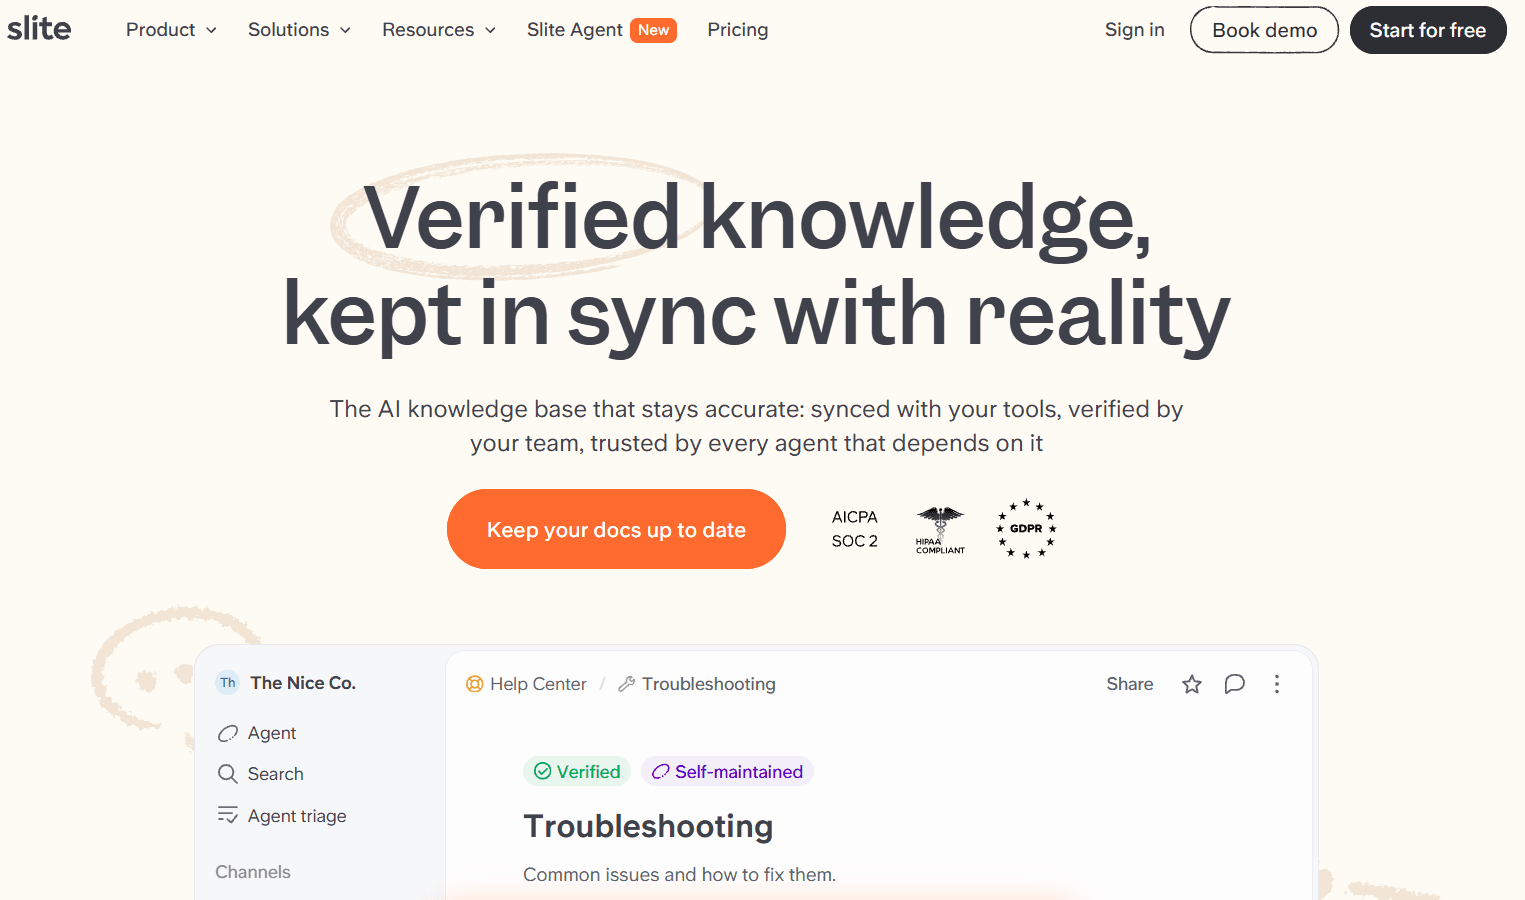Image resolution: width=1525 pixels, height=900 pixels.
Task: Click the Agent icon in sidebar
Action: (228, 733)
